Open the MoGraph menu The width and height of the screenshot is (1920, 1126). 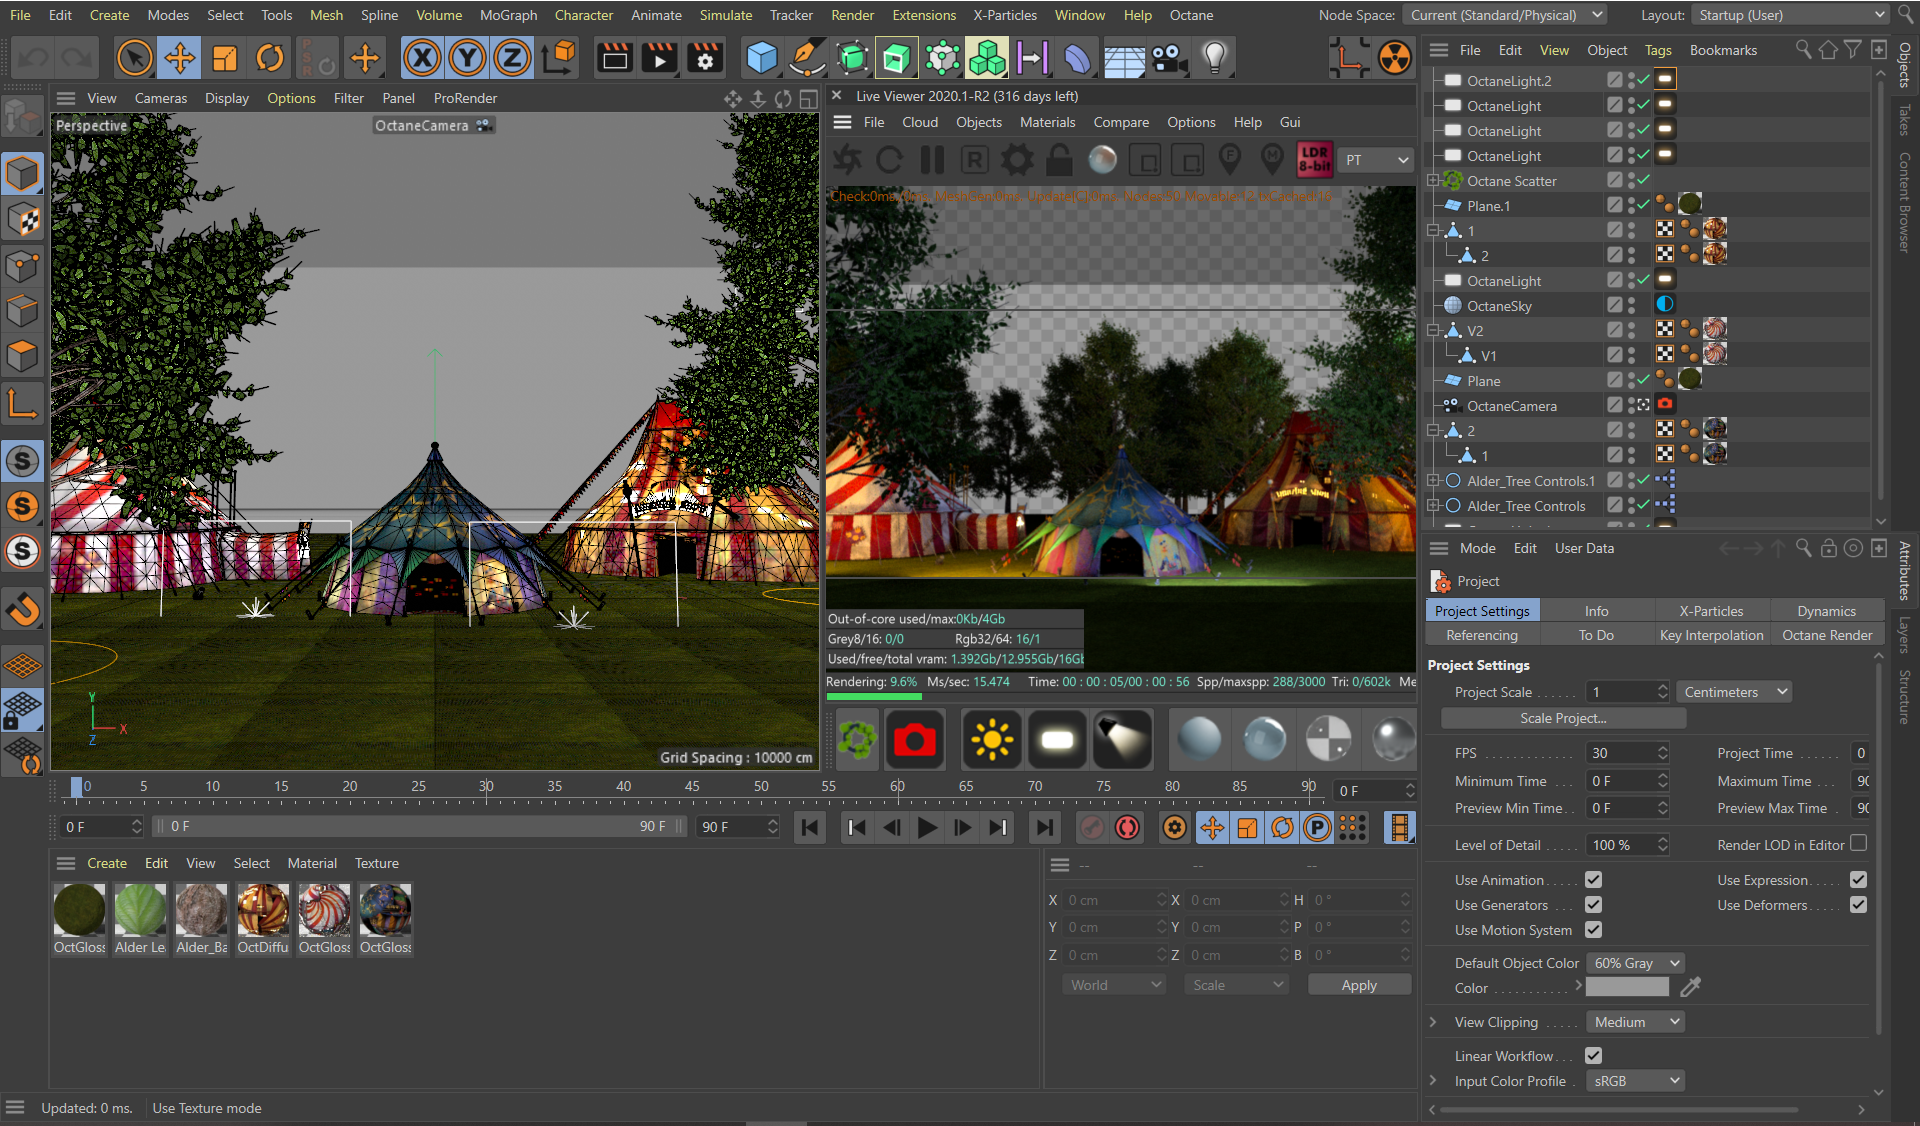pyautogui.click(x=507, y=15)
